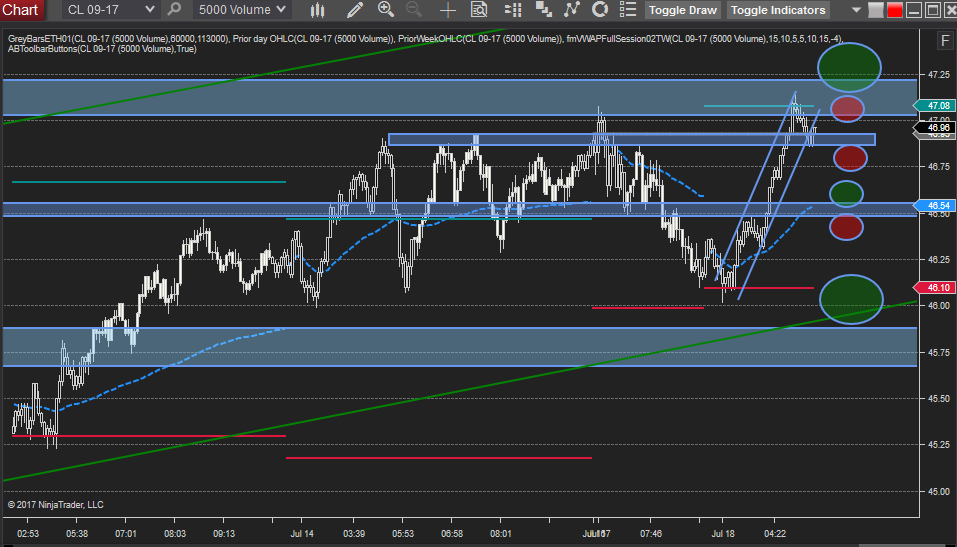Viewport: 957px width, 547px height.
Task: Open the chart properties list icon
Action: [628, 10]
